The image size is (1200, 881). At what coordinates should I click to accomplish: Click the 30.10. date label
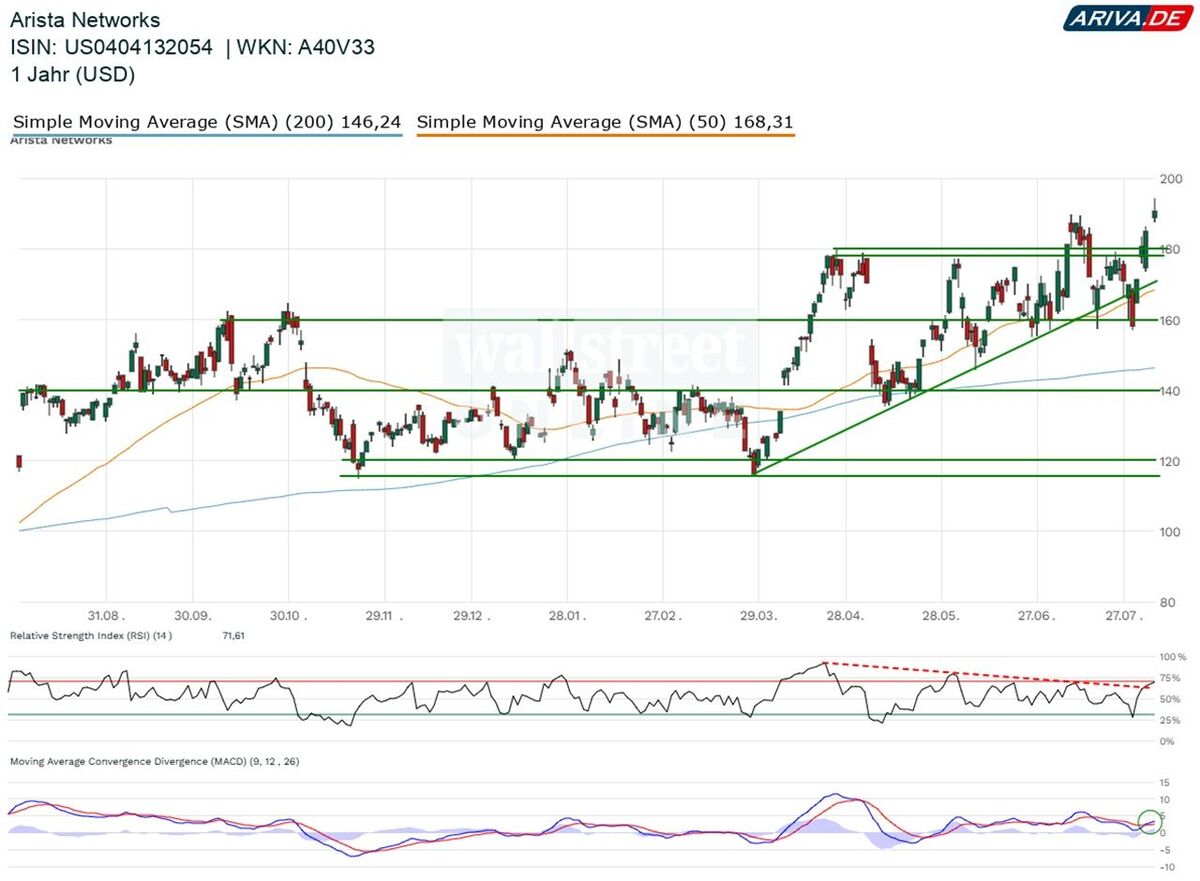coord(287,615)
